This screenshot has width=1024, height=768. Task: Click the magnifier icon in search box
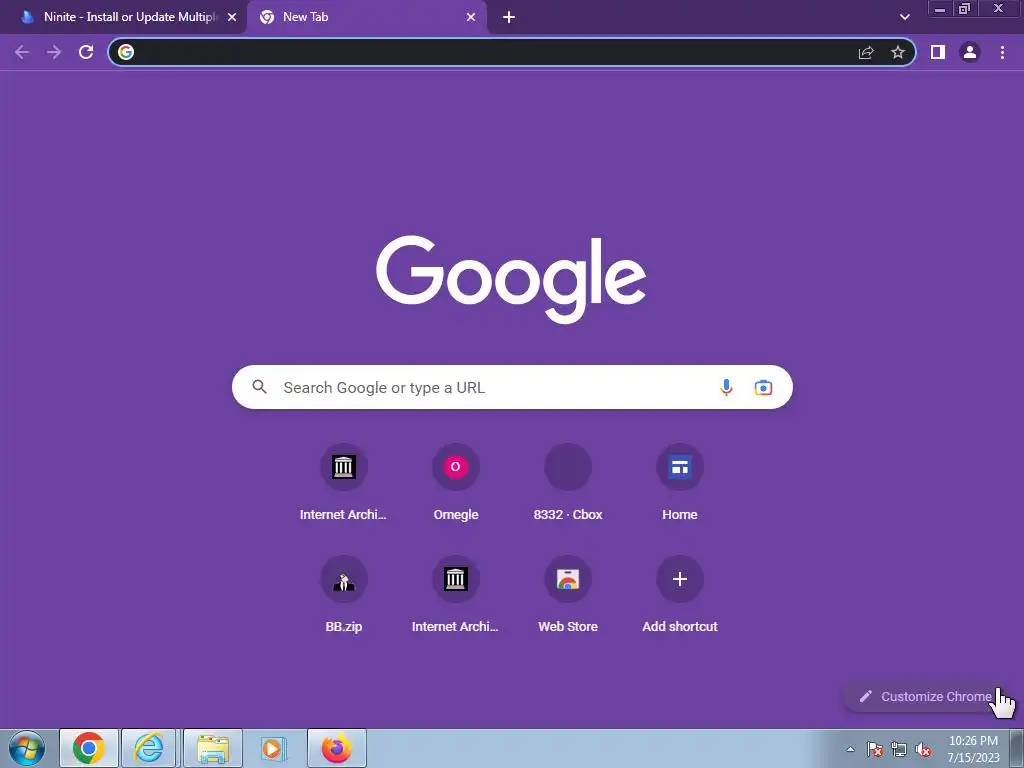pyautogui.click(x=259, y=387)
